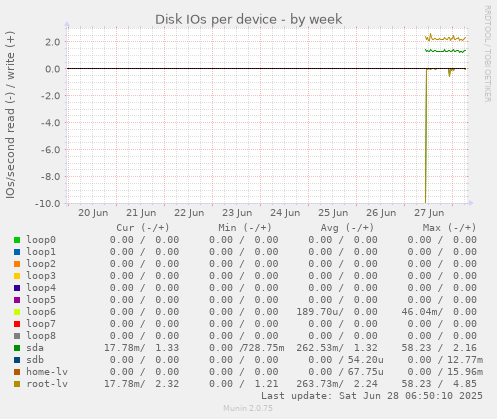
Task: Click the 24 Jun x-axis label
Action: click(285, 213)
